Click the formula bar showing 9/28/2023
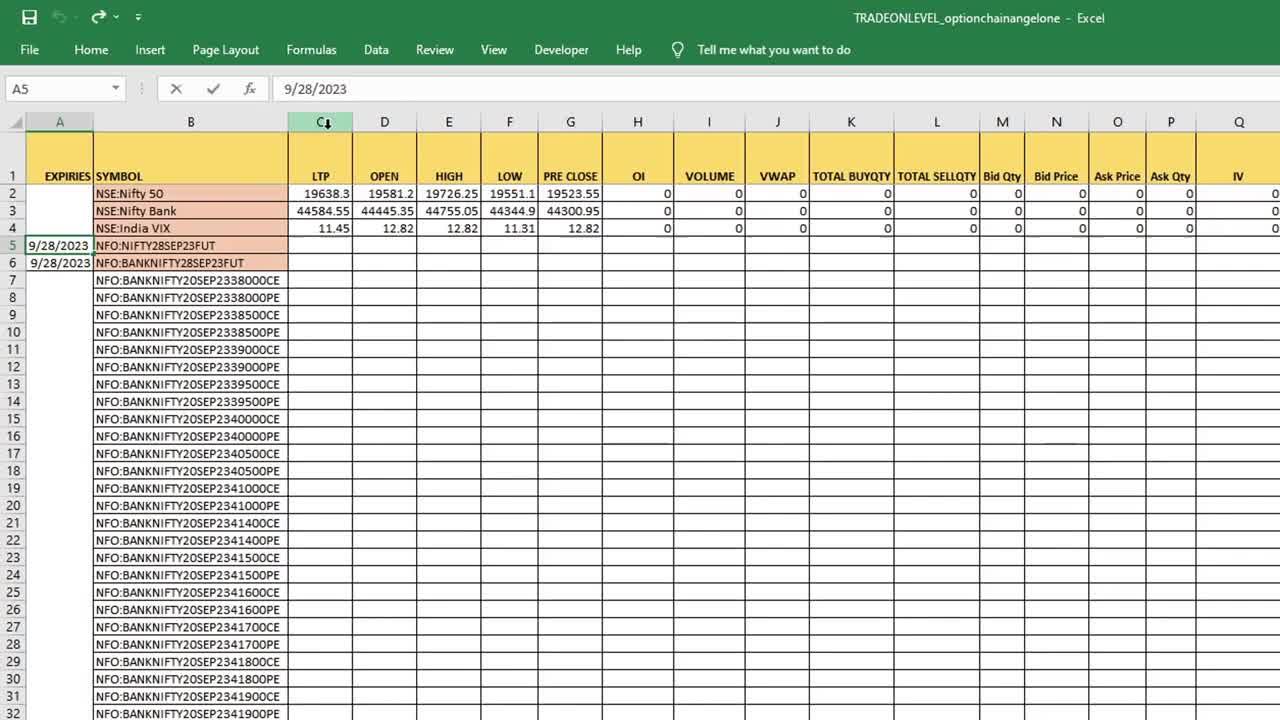1280x720 pixels. point(775,89)
